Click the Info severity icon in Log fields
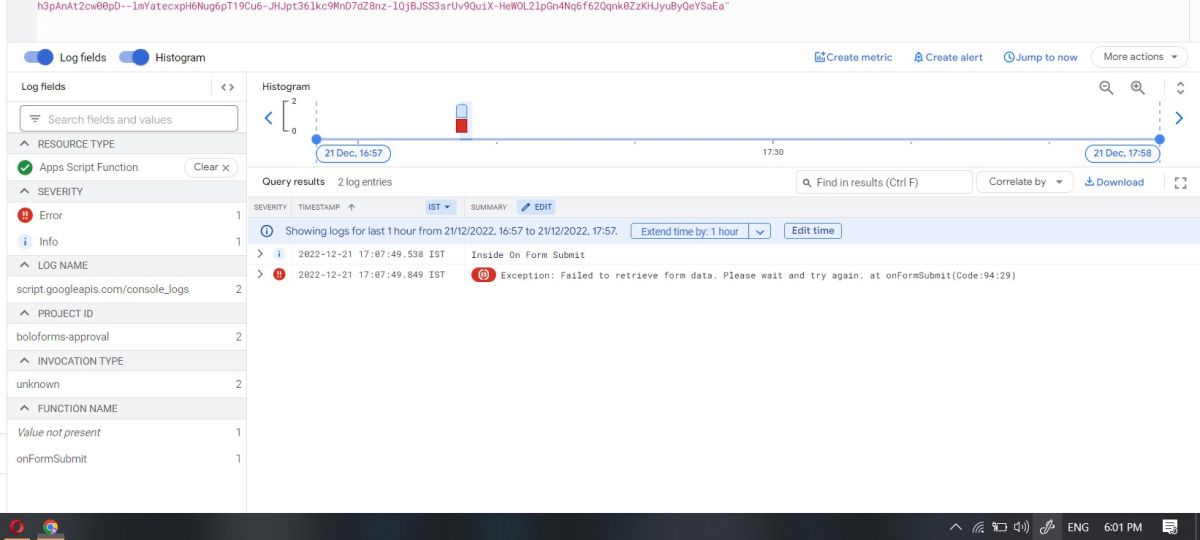 tap(25, 241)
